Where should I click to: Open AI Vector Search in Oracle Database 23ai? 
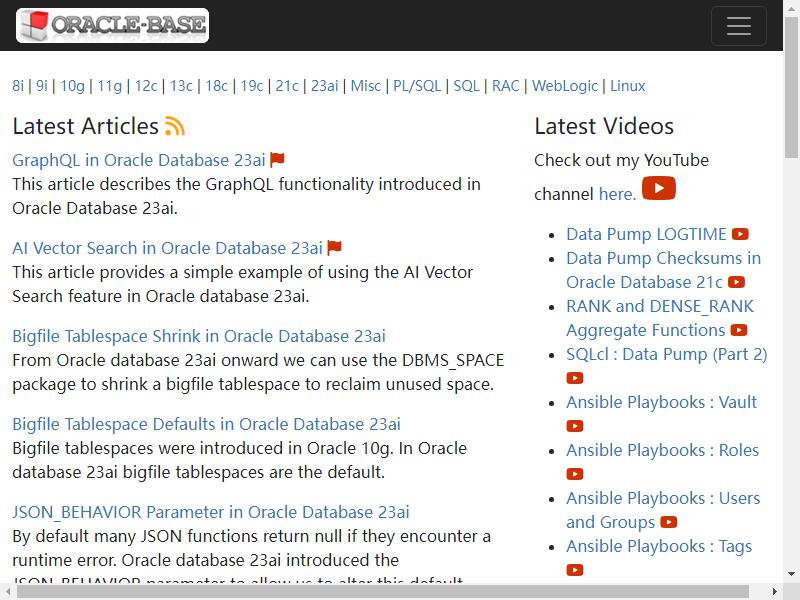tap(167, 248)
